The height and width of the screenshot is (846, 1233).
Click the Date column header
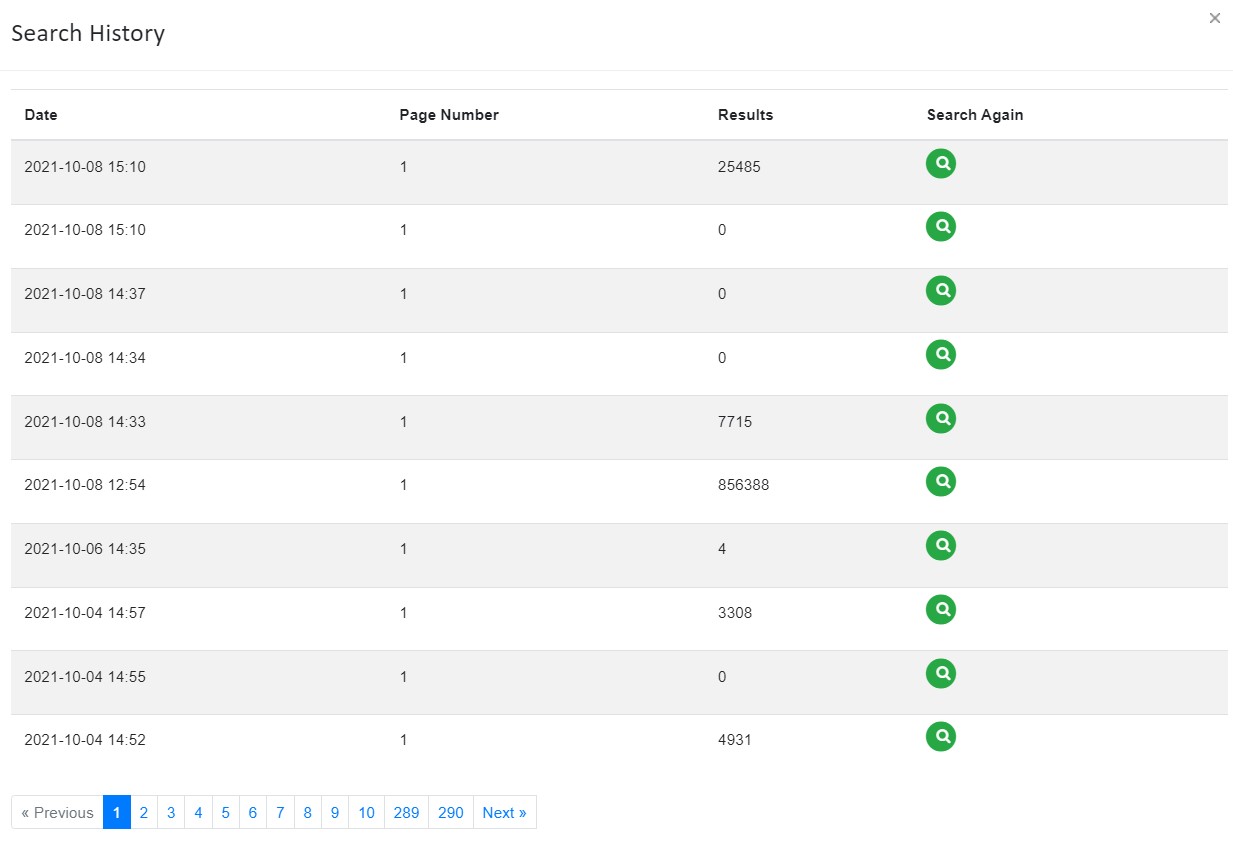[x=41, y=115]
